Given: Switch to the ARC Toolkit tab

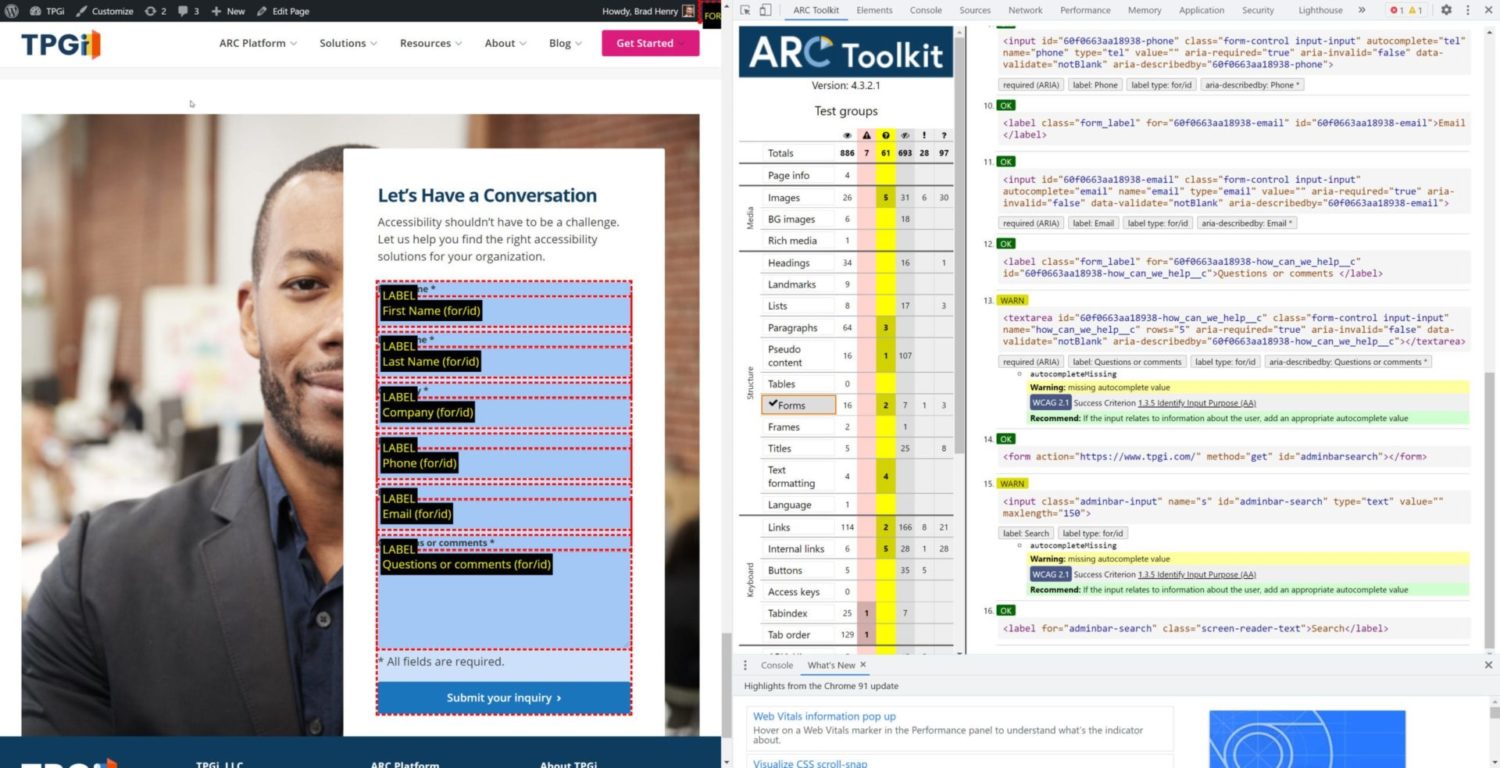Looking at the screenshot, I should 816,10.
